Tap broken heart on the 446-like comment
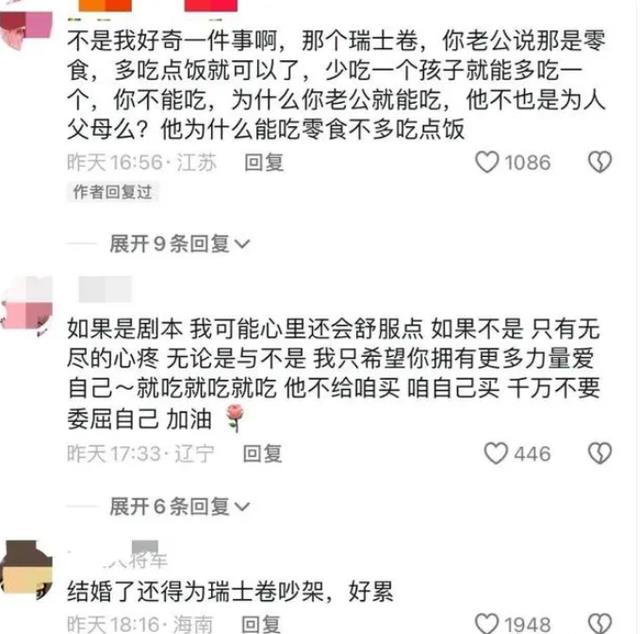Screen dimensions: 640x634 (600, 454)
